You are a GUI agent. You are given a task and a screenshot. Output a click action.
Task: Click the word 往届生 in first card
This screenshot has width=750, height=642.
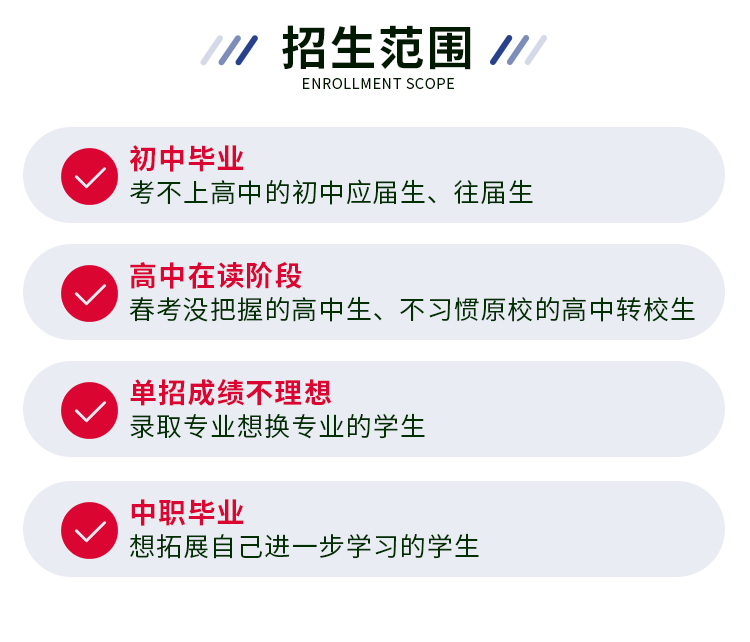(493, 192)
